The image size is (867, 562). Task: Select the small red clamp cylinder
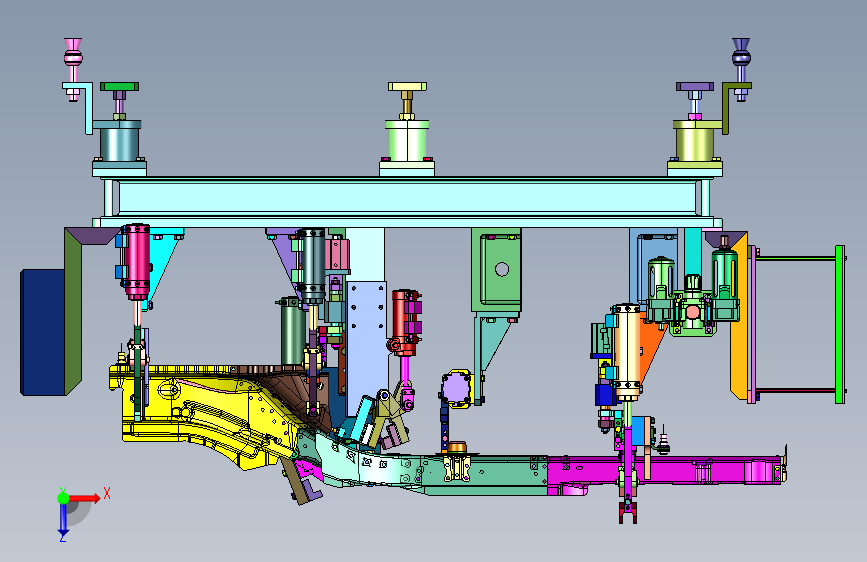(404, 322)
